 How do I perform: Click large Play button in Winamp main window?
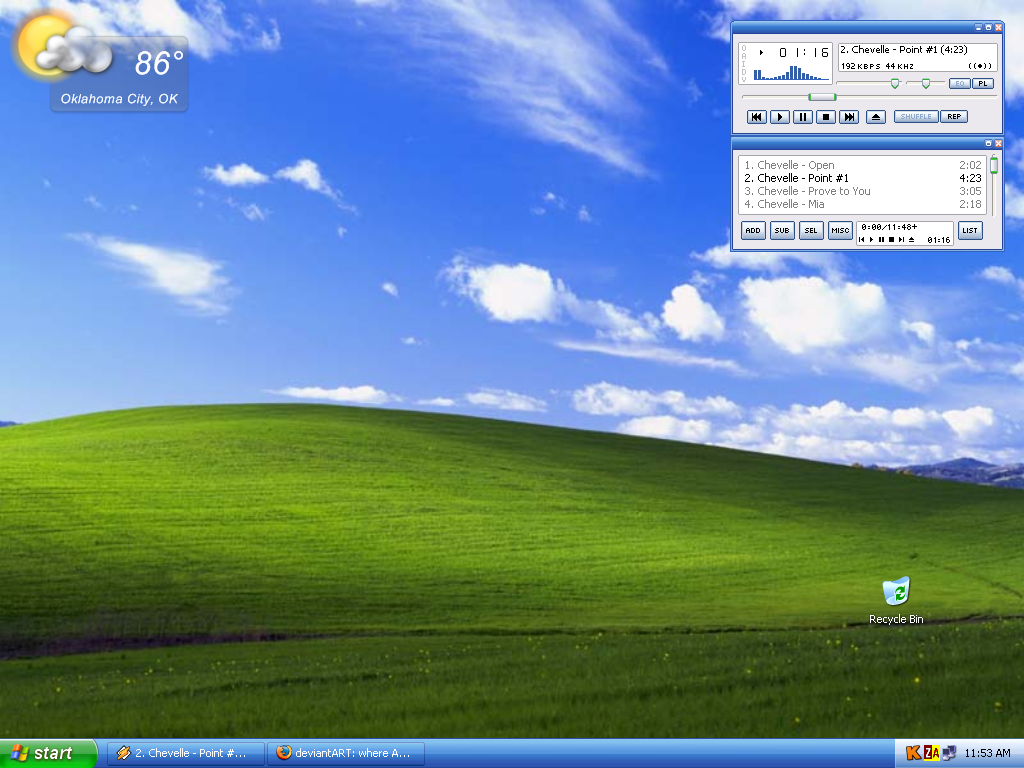(x=780, y=117)
